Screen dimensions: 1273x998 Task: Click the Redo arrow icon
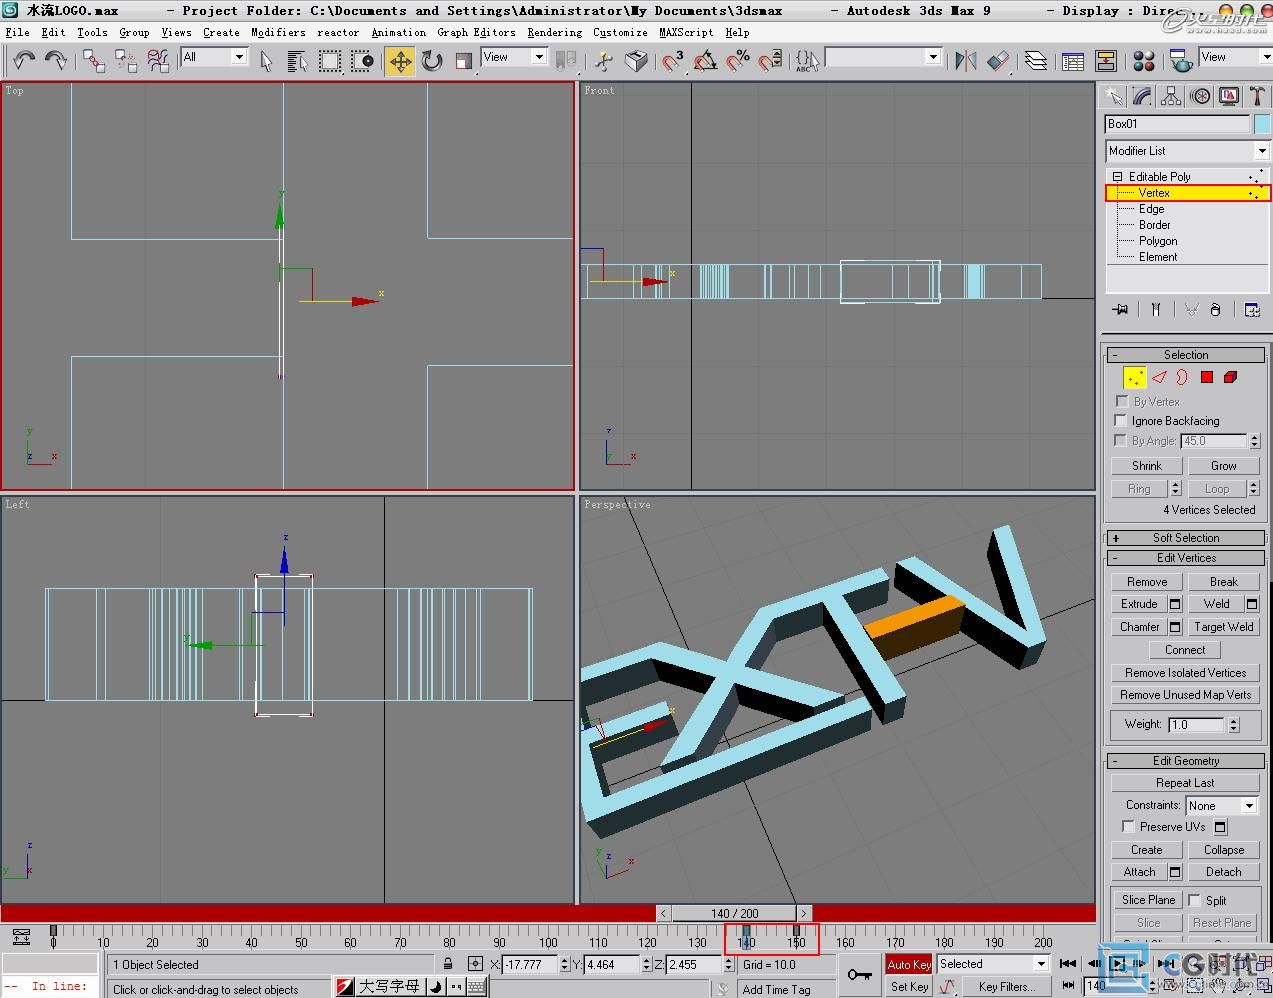(56, 61)
